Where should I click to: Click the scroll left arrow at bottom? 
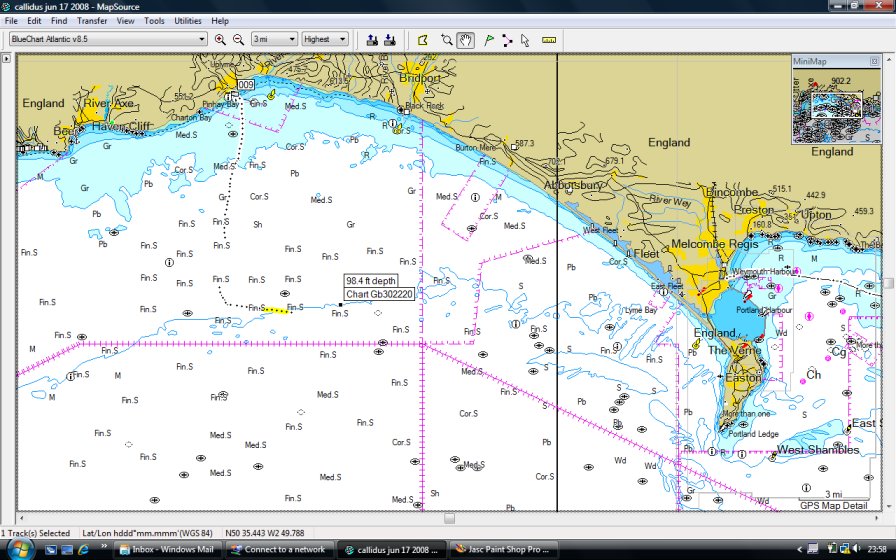point(22,518)
